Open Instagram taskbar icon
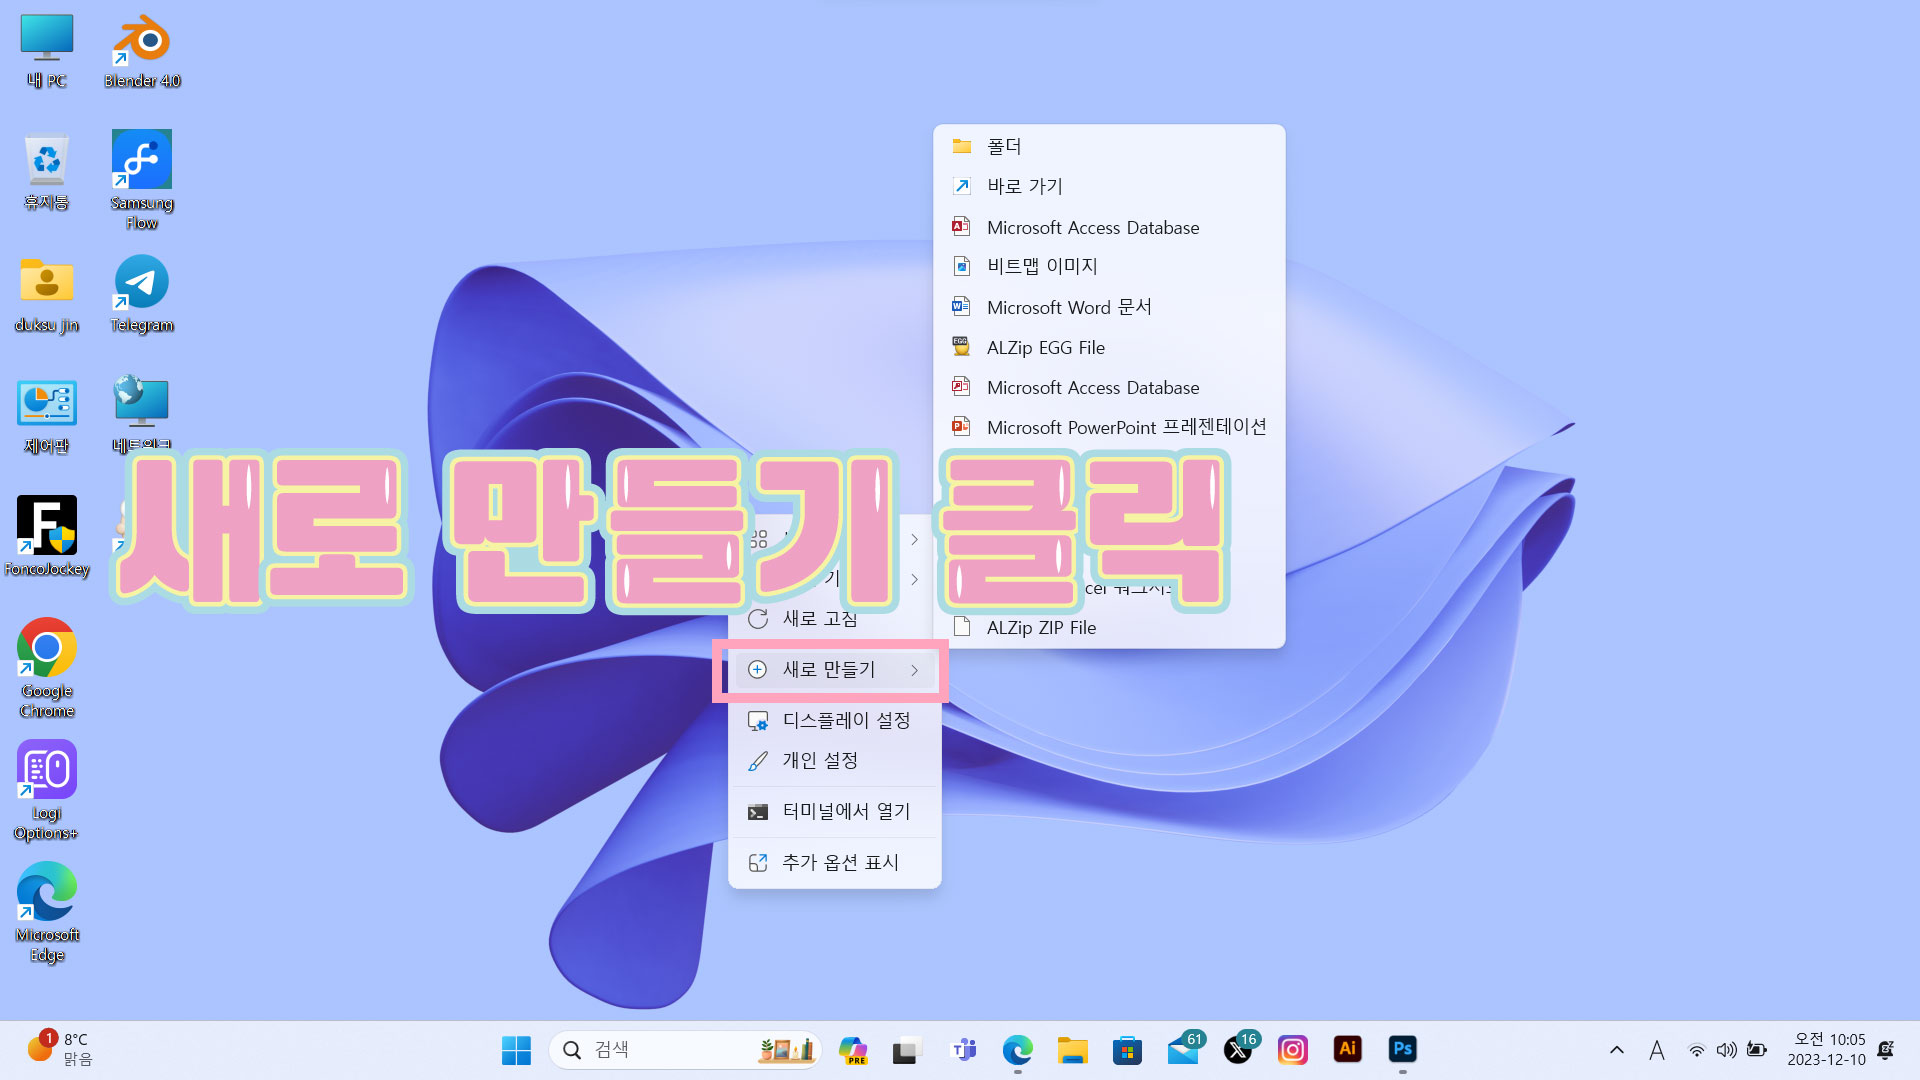Image resolution: width=1920 pixels, height=1080 pixels. click(1292, 1049)
